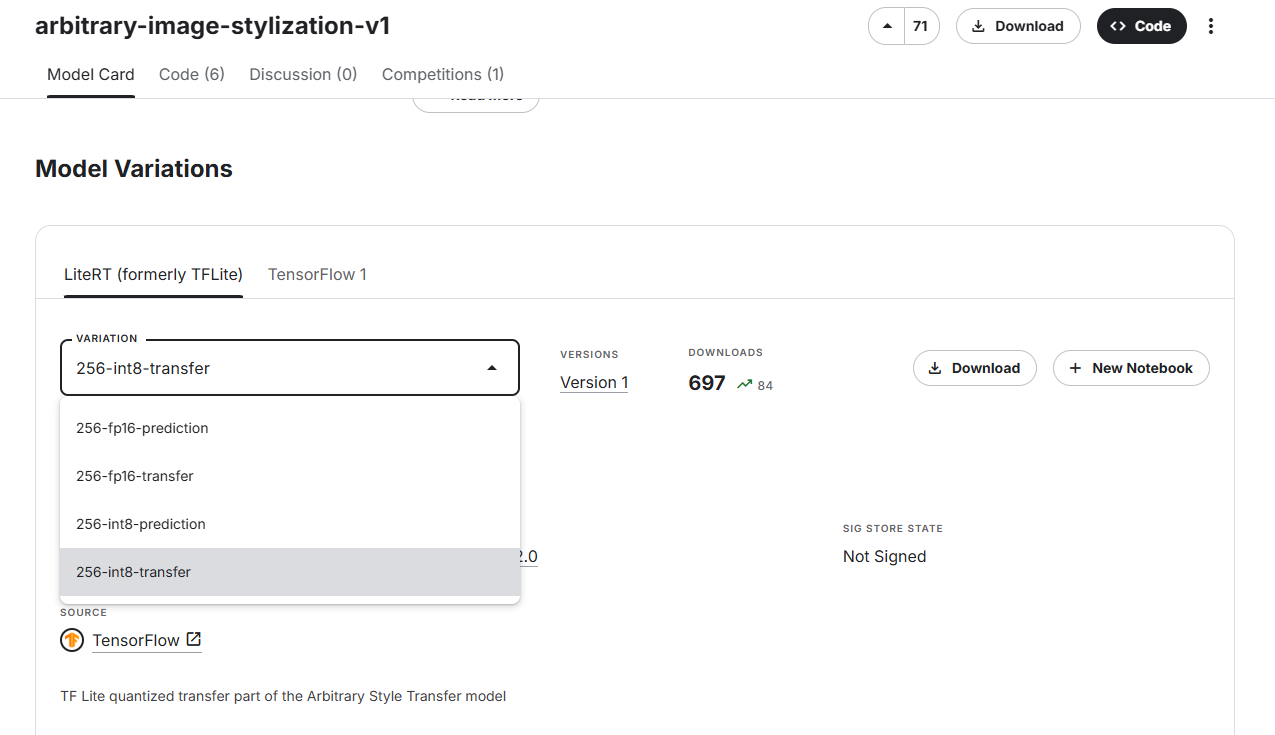Viewport: 1275px width, 735px height.
Task: Collapse the Variation dropdown arrow
Action: tap(492, 368)
